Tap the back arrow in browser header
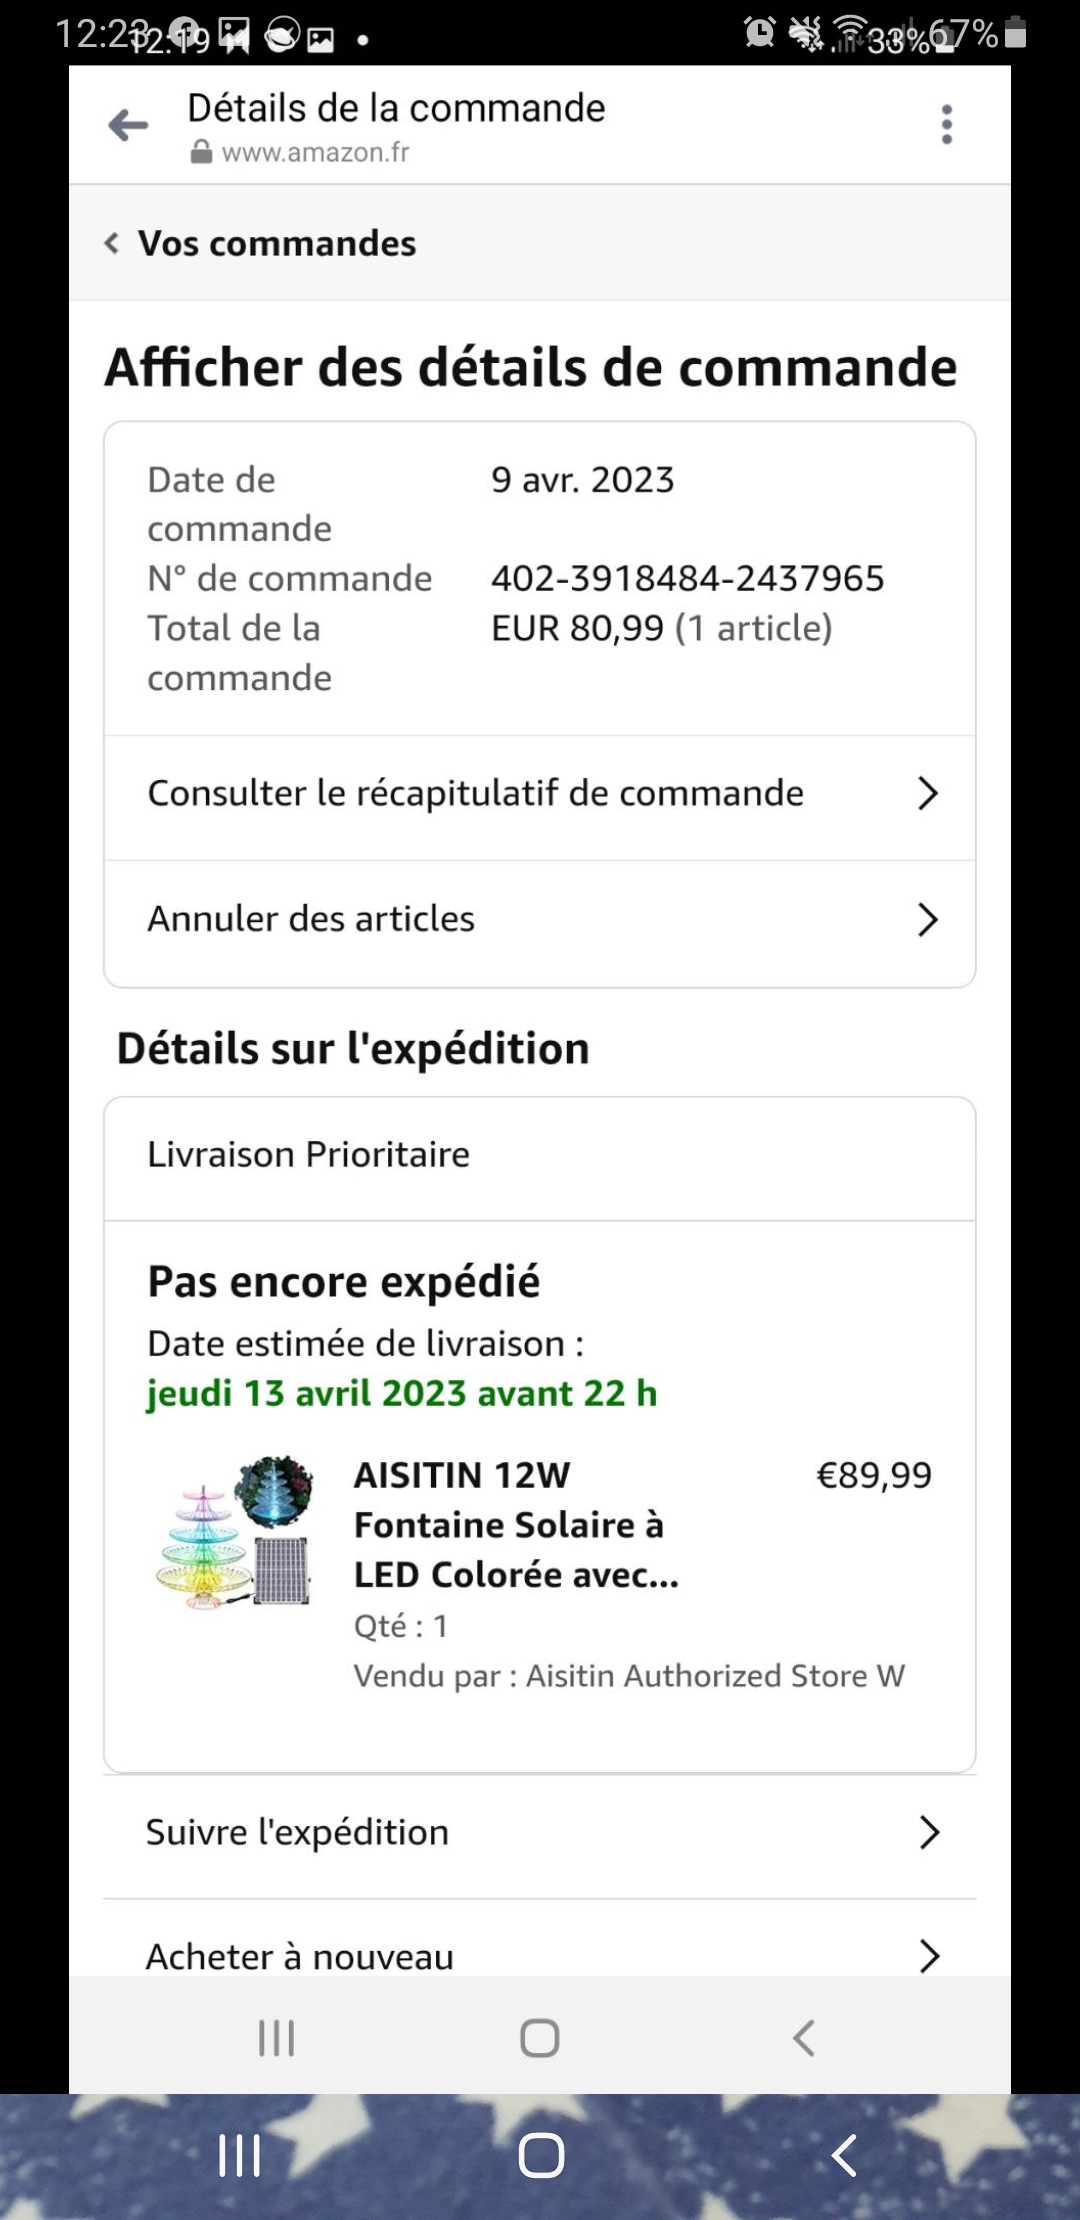Image resolution: width=1080 pixels, height=2220 pixels. [128, 125]
